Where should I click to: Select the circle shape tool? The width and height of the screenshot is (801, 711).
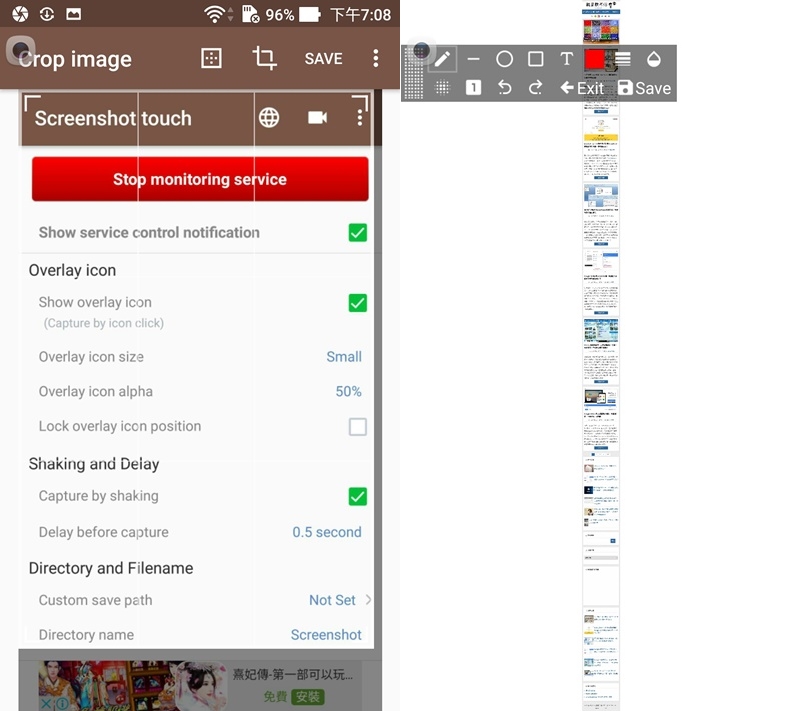pos(504,59)
